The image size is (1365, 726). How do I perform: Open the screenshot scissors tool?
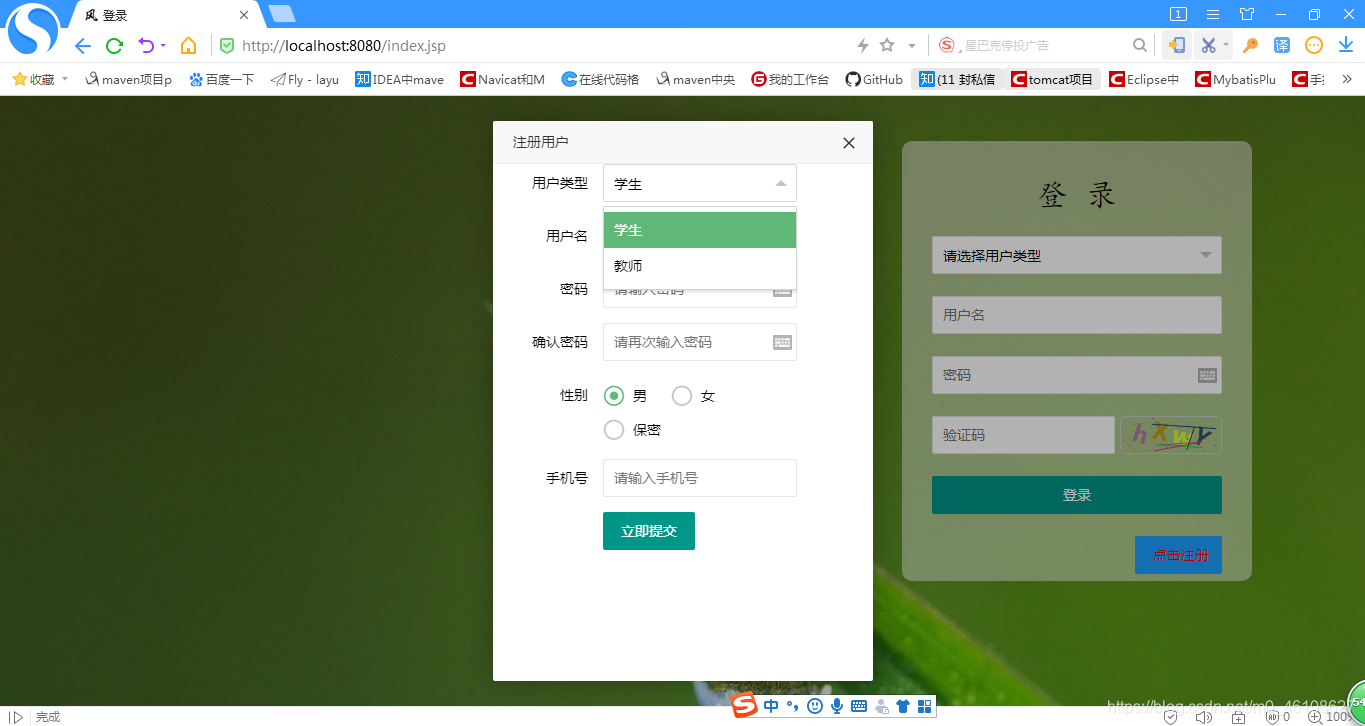pyautogui.click(x=1208, y=45)
